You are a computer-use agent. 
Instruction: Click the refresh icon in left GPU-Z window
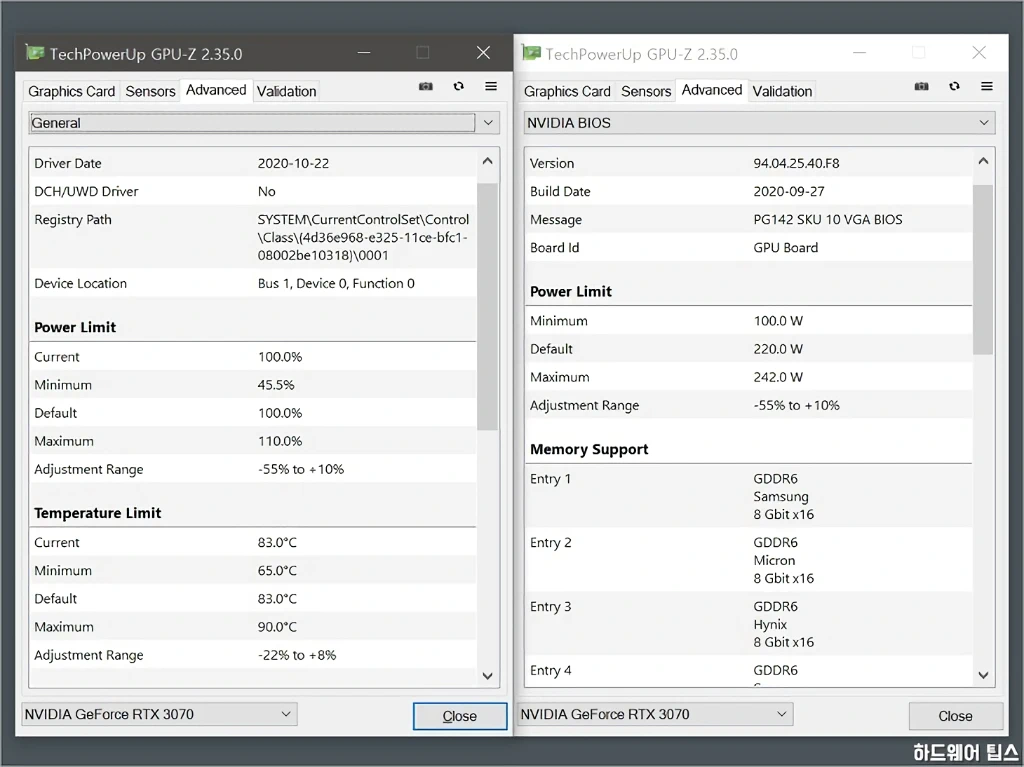pyautogui.click(x=458, y=86)
